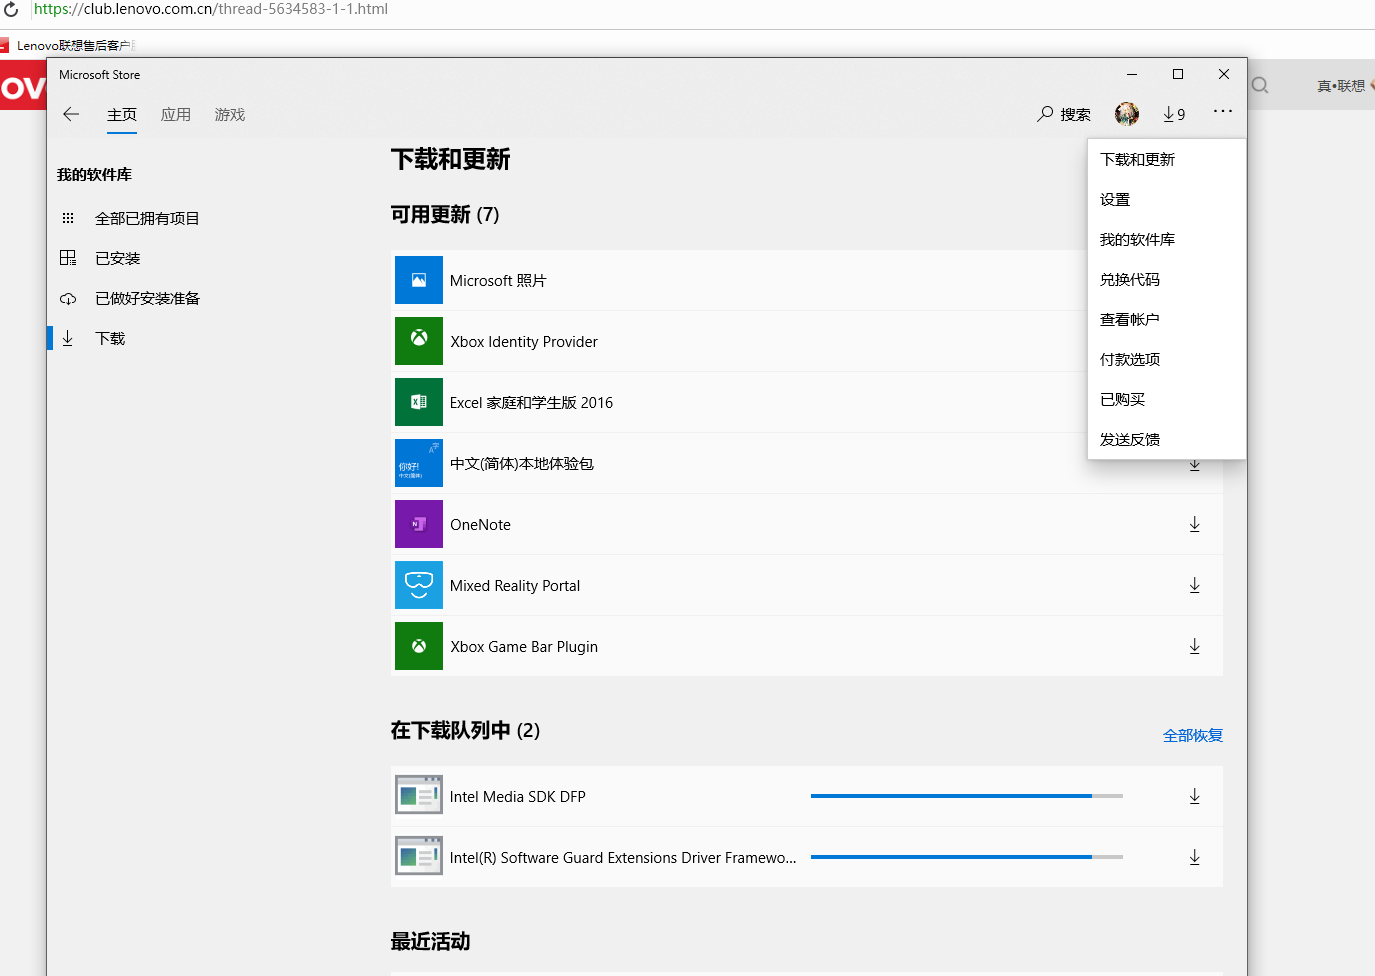The image size is (1375, 976).
Task: Click the Intel Media SDK DFP icon
Action: click(x=419, y=796)
